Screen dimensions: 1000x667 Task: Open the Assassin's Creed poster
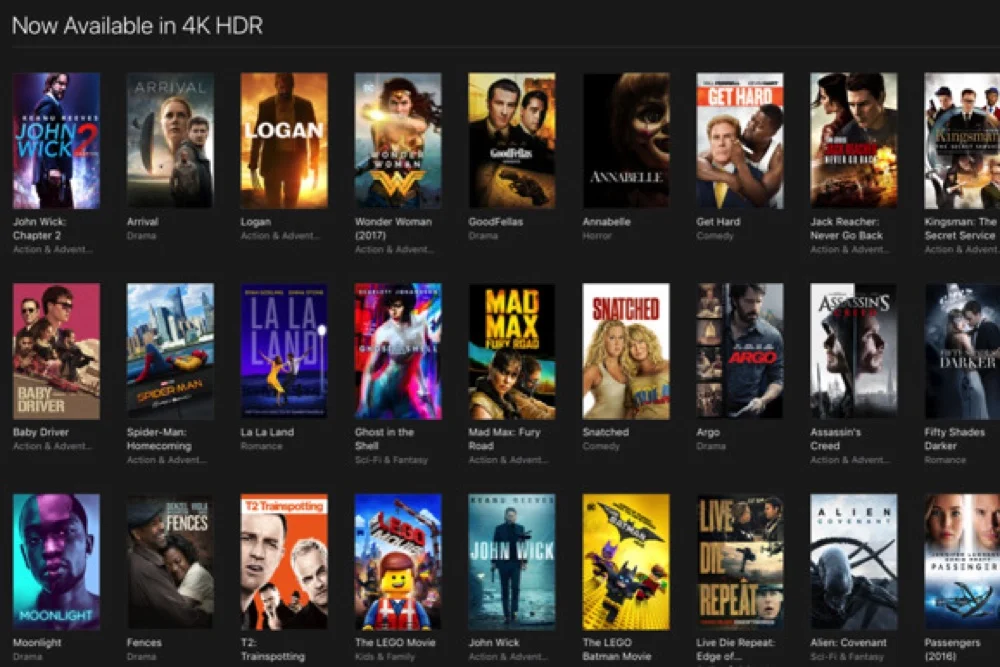click(853, 351)
